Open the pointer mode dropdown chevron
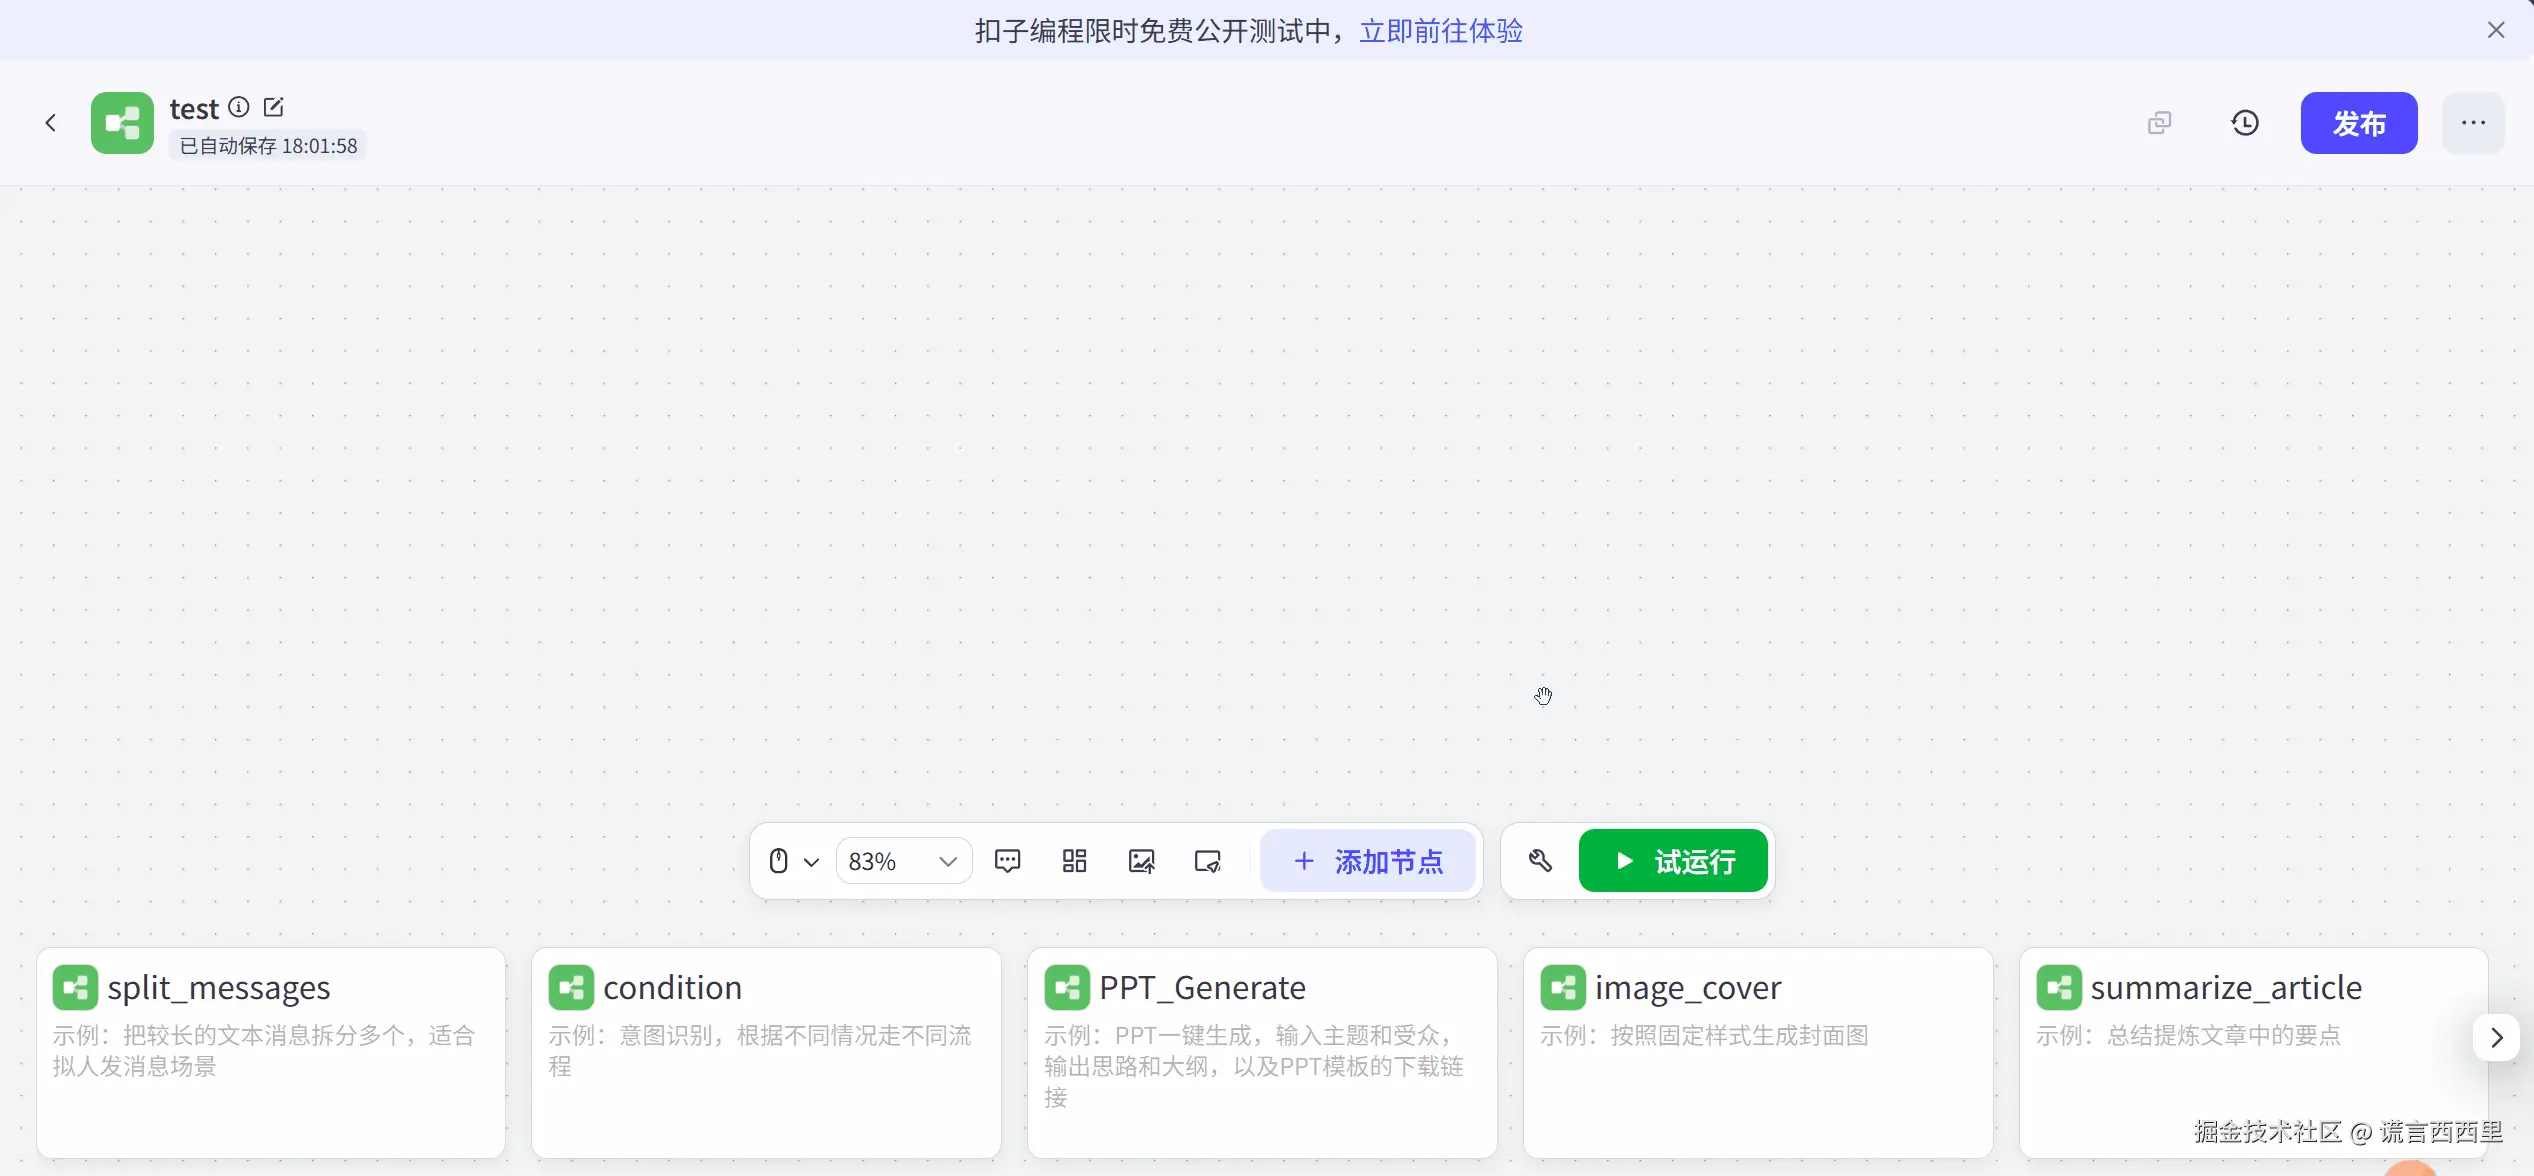The height and width of the screenshot is (1176, 2534). (x=810, y=861)
